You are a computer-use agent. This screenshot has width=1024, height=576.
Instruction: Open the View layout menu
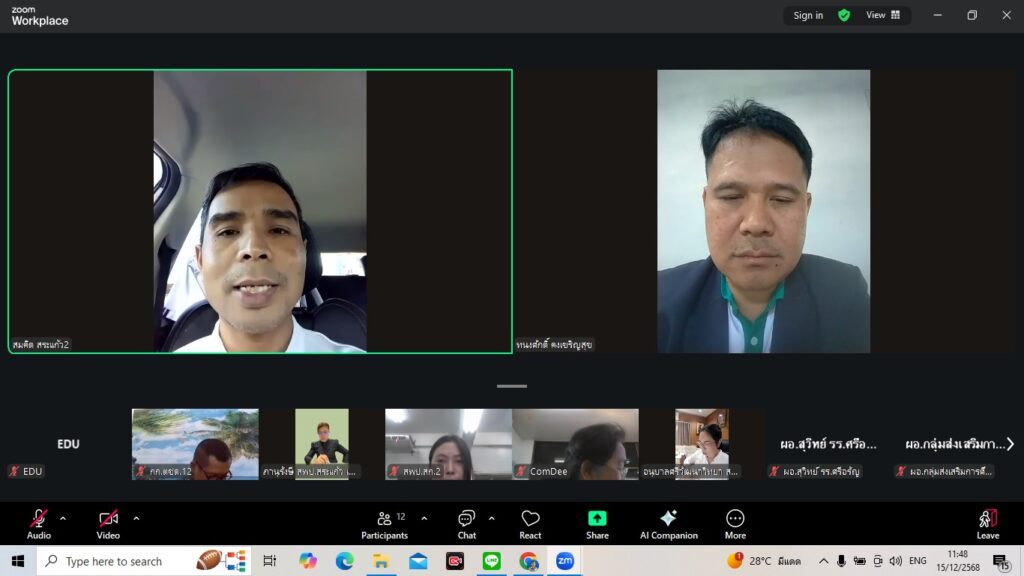click(882, 15)
